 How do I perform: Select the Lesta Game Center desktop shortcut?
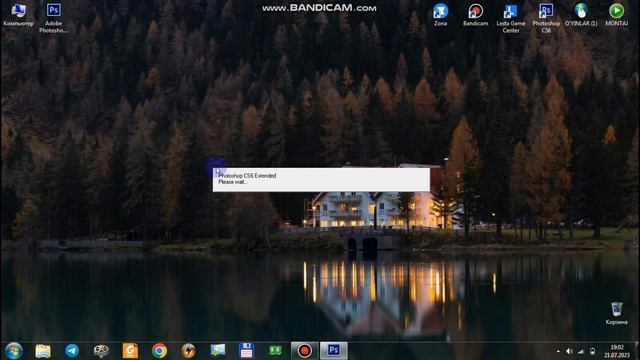pos(511,18)
